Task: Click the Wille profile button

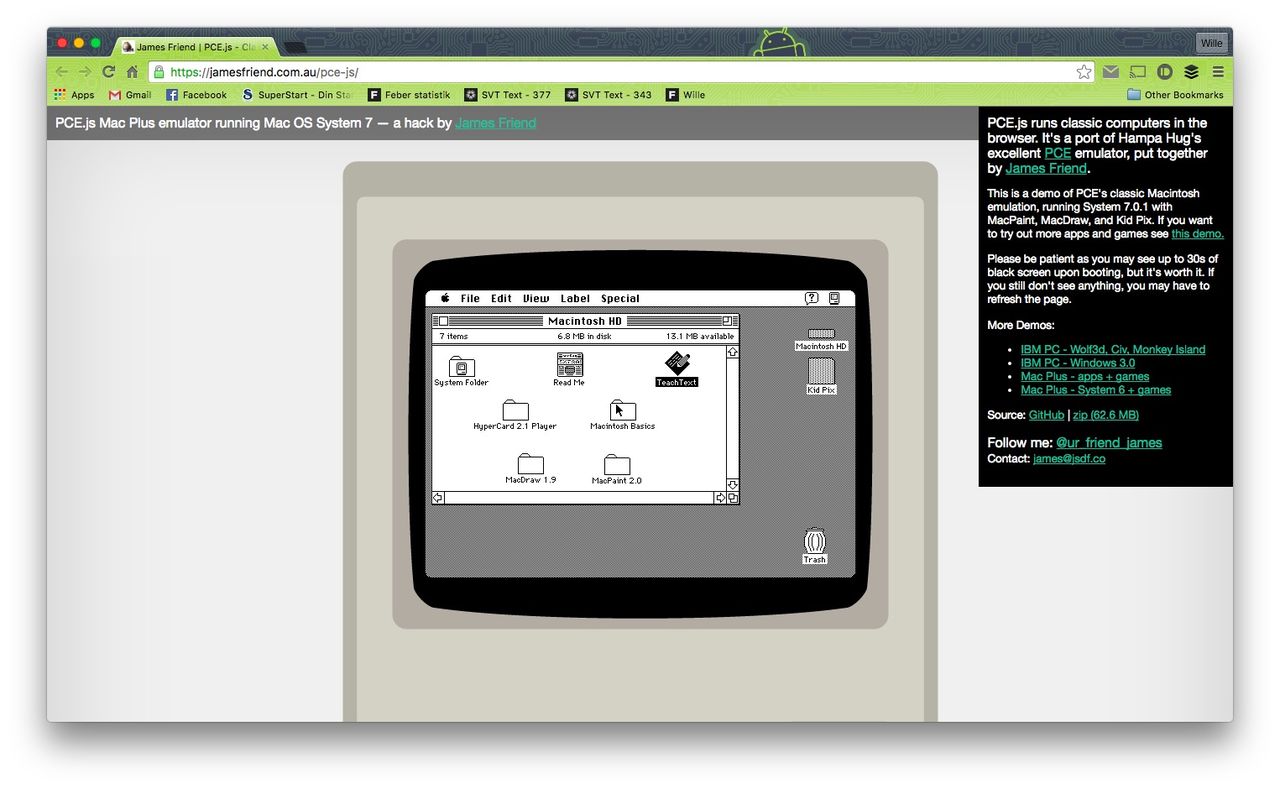Action: click(1211, 43)
